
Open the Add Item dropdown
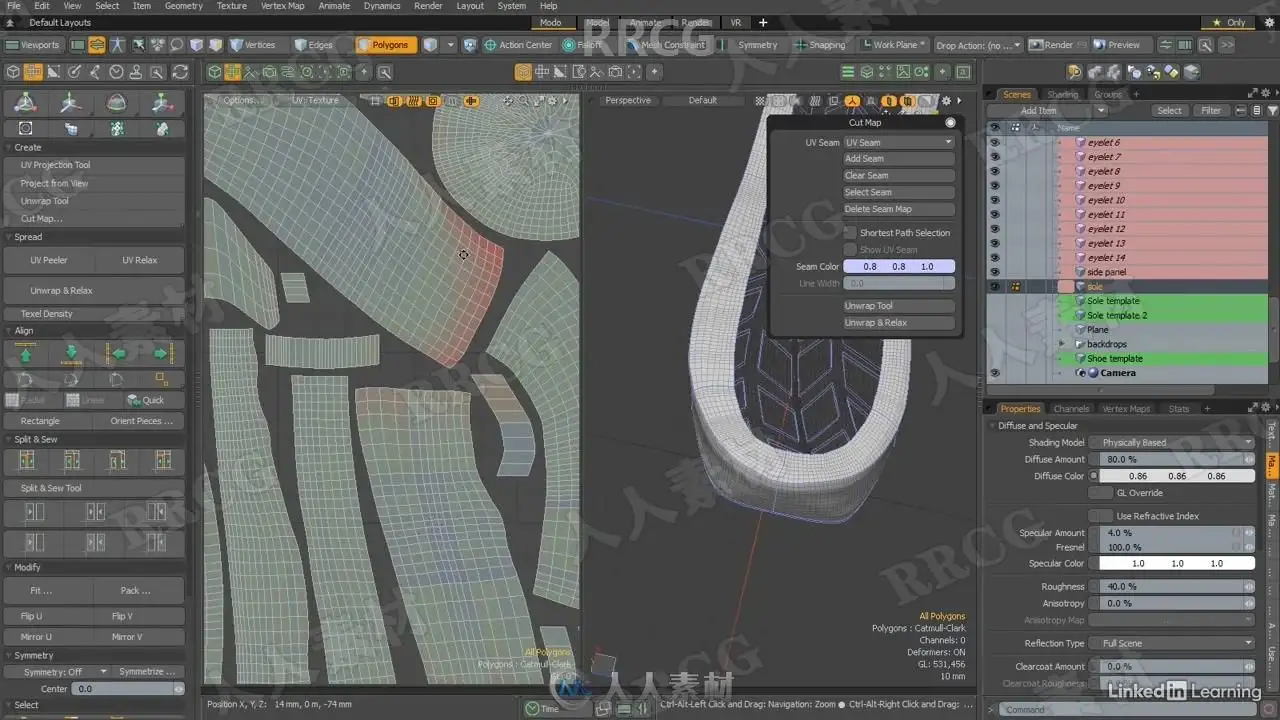tap(1047, 111)
